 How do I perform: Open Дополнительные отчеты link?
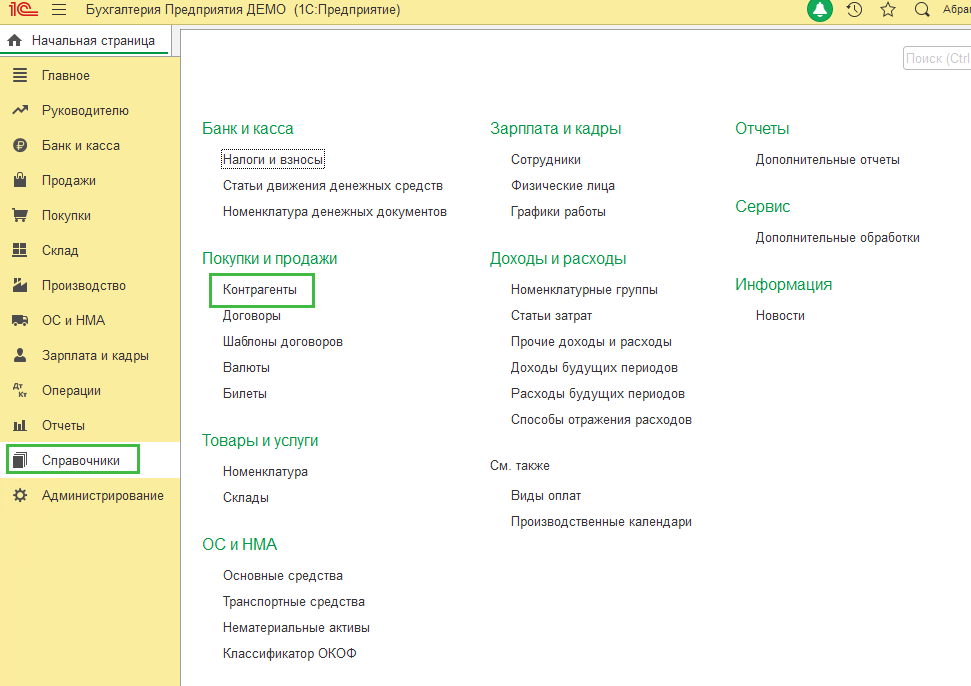827,160
